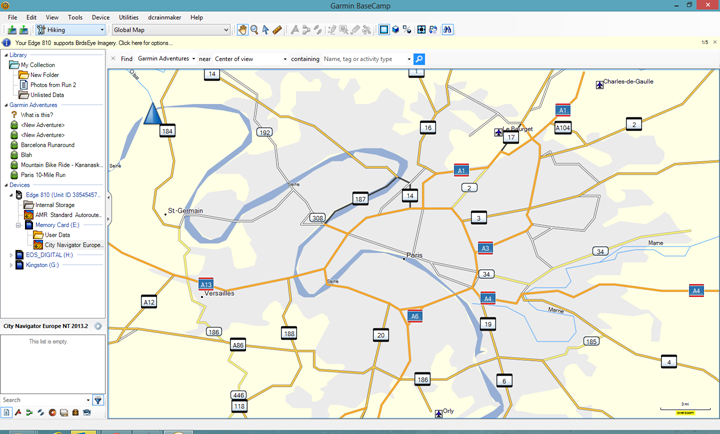Image resolution: width=720 pixels, height=434 pixels.
Task: Dismiss the BirdsEye notification bar
Action: coord(715,42)
